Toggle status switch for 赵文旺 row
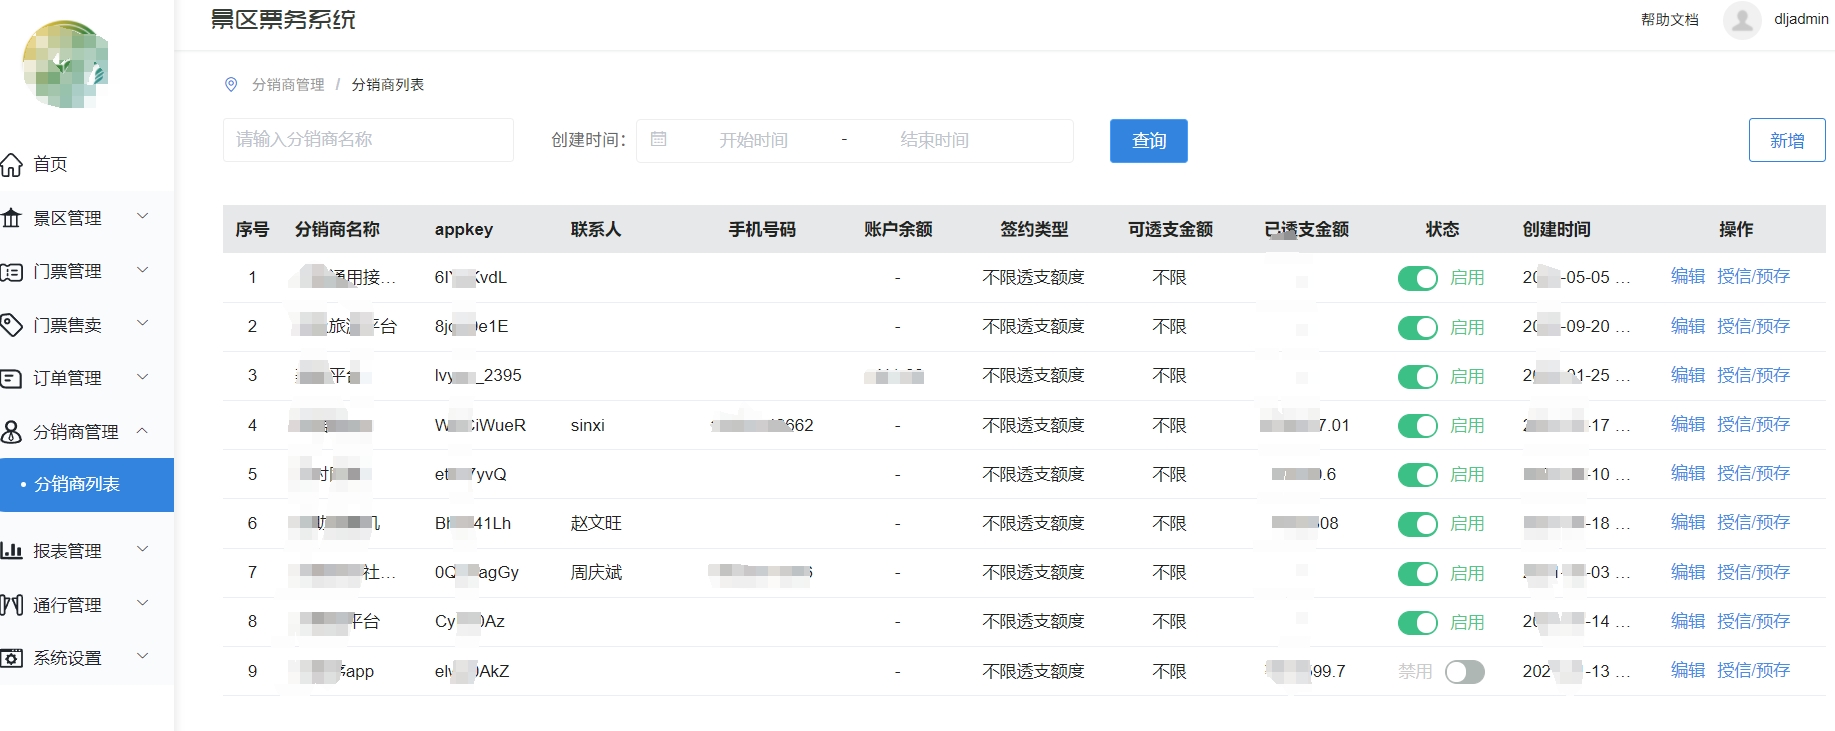1835x731 pixels. coord(1417,523)
